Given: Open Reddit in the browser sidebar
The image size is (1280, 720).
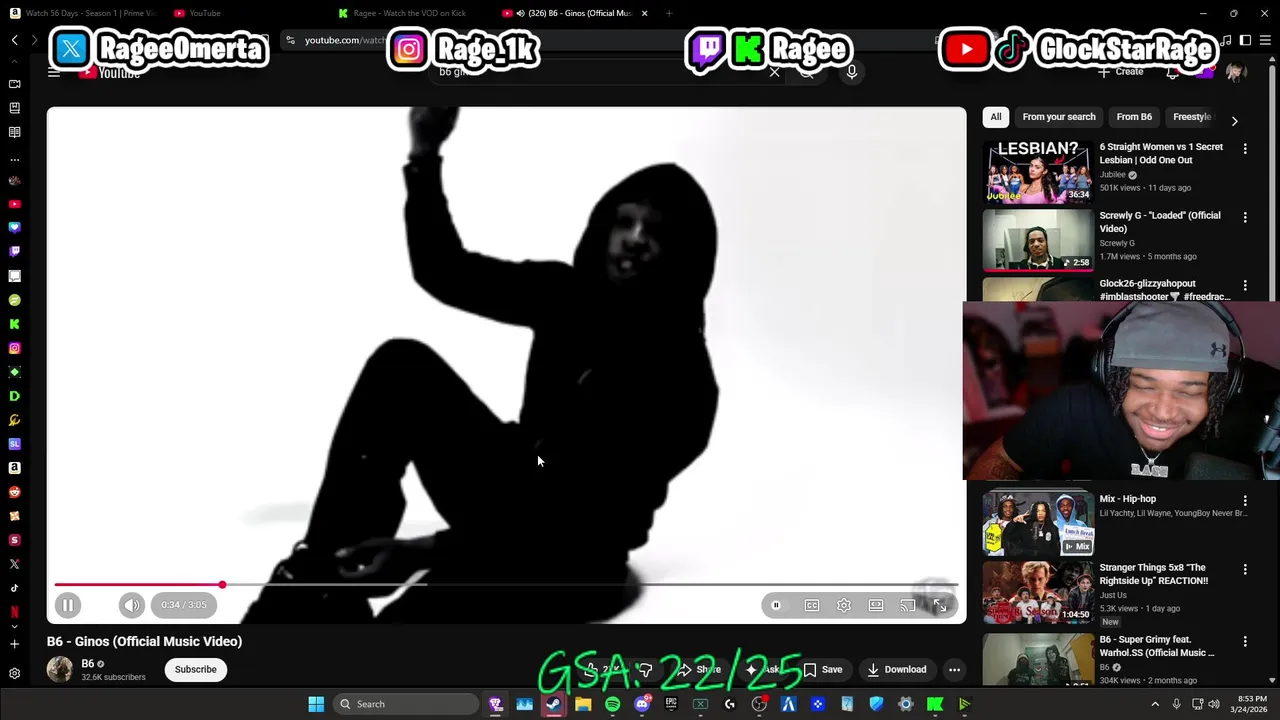Looking at the screenshot, I should [14, 492].
